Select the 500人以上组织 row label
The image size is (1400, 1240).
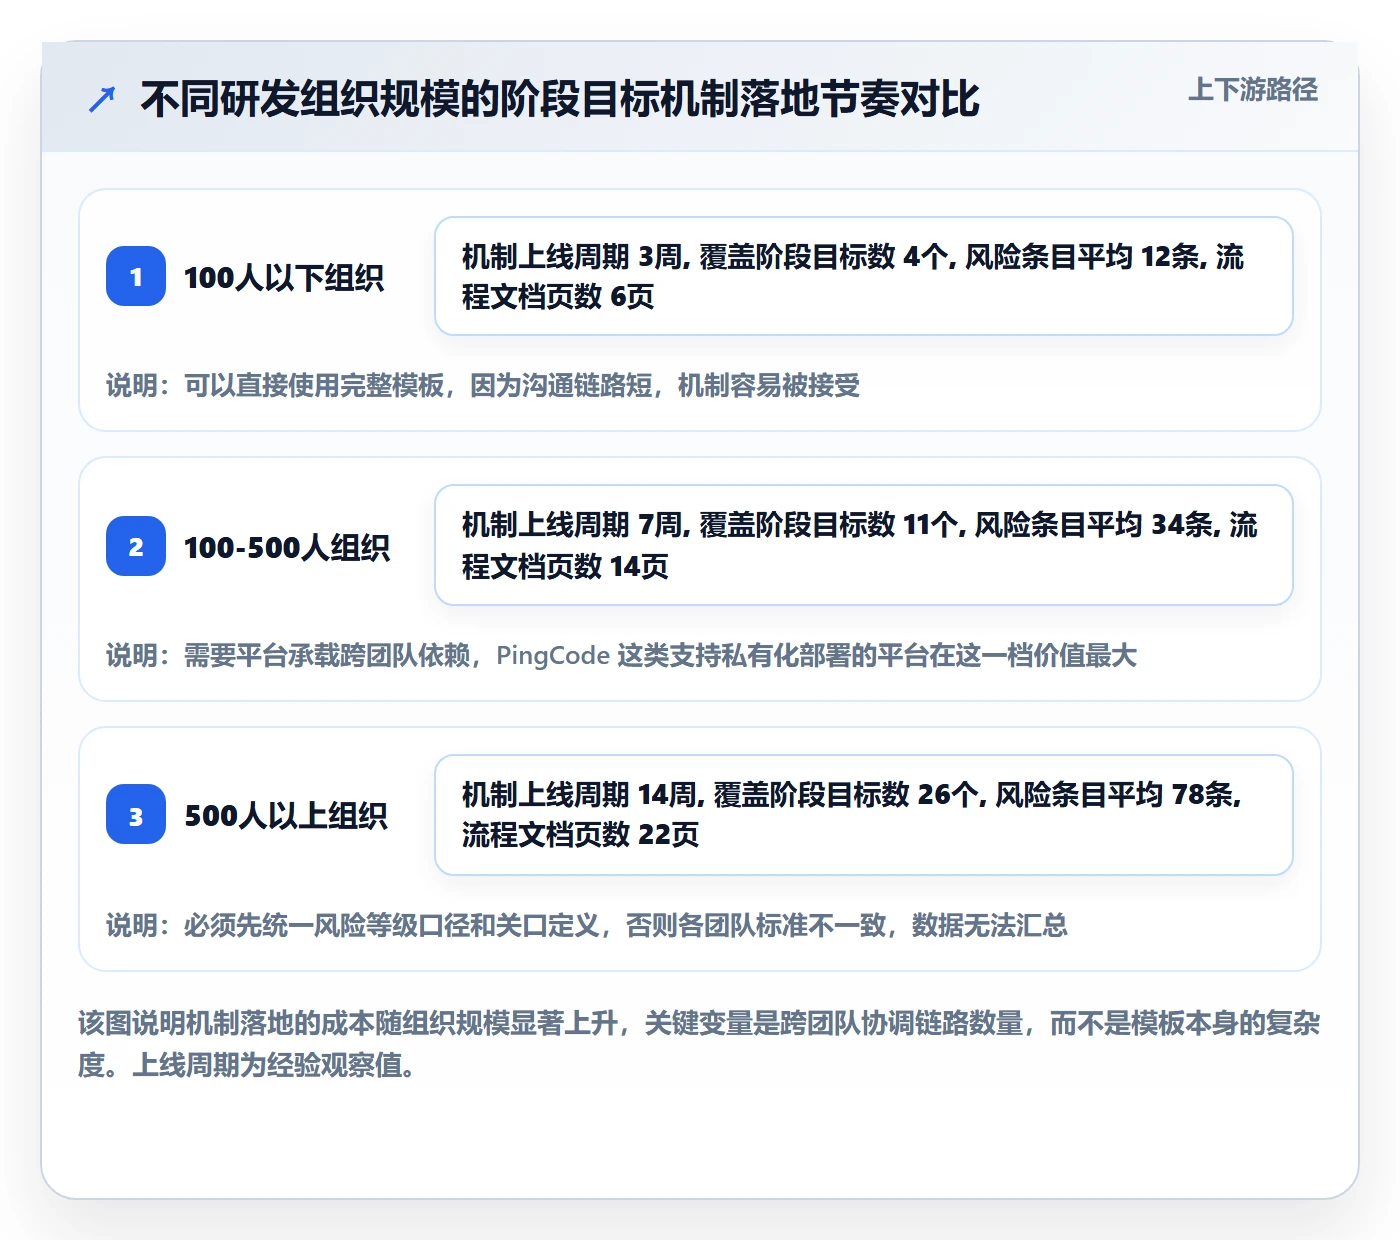[286, 816]
